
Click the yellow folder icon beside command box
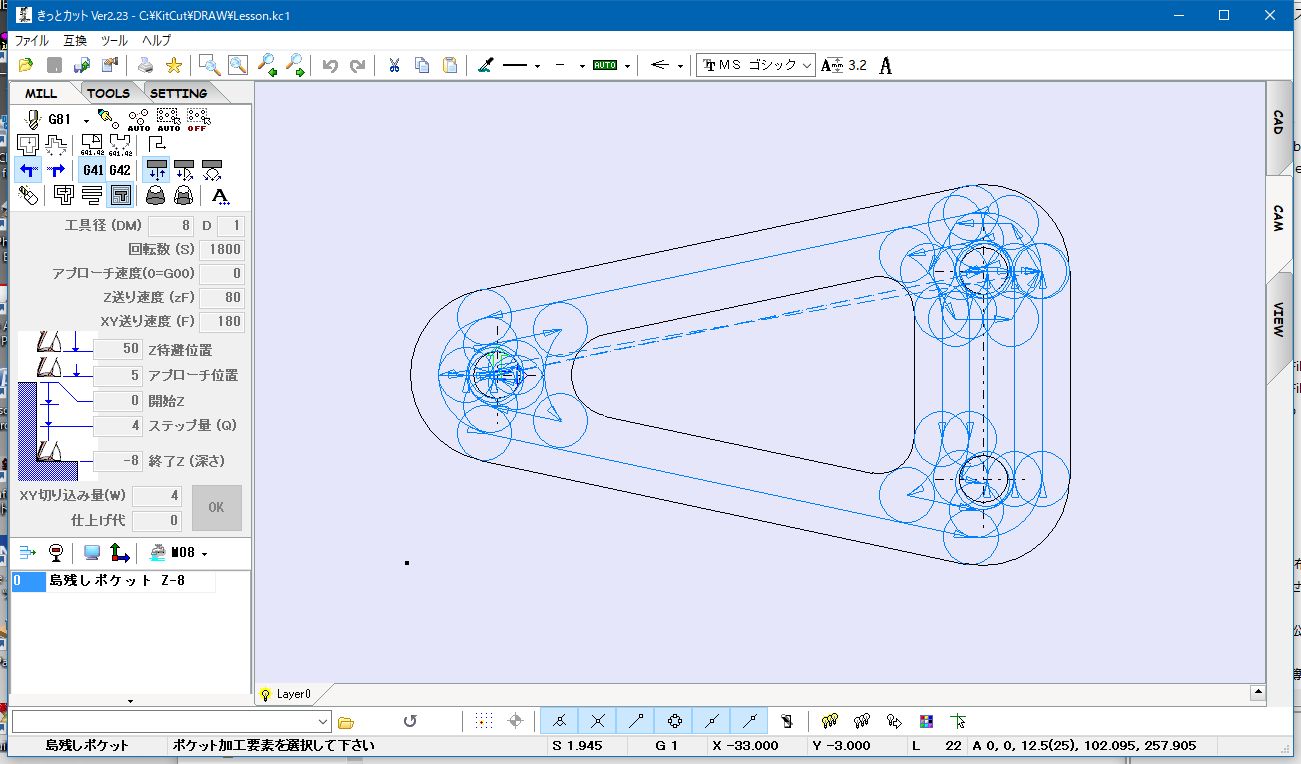346,721
